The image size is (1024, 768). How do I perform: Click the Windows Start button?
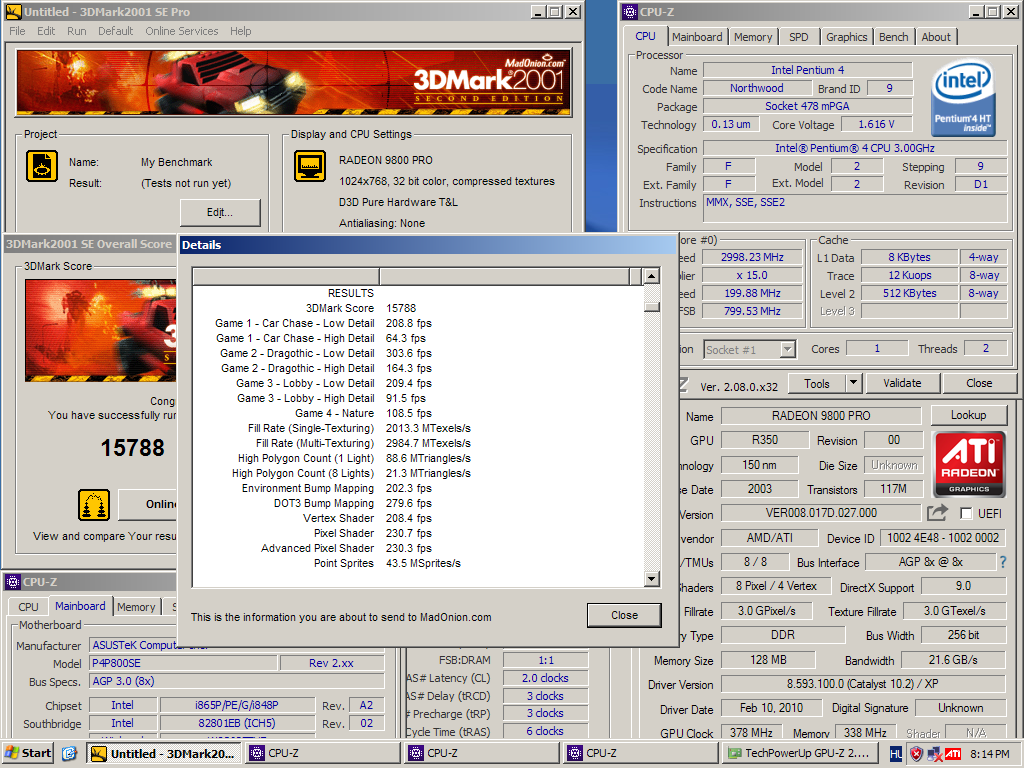28,754
